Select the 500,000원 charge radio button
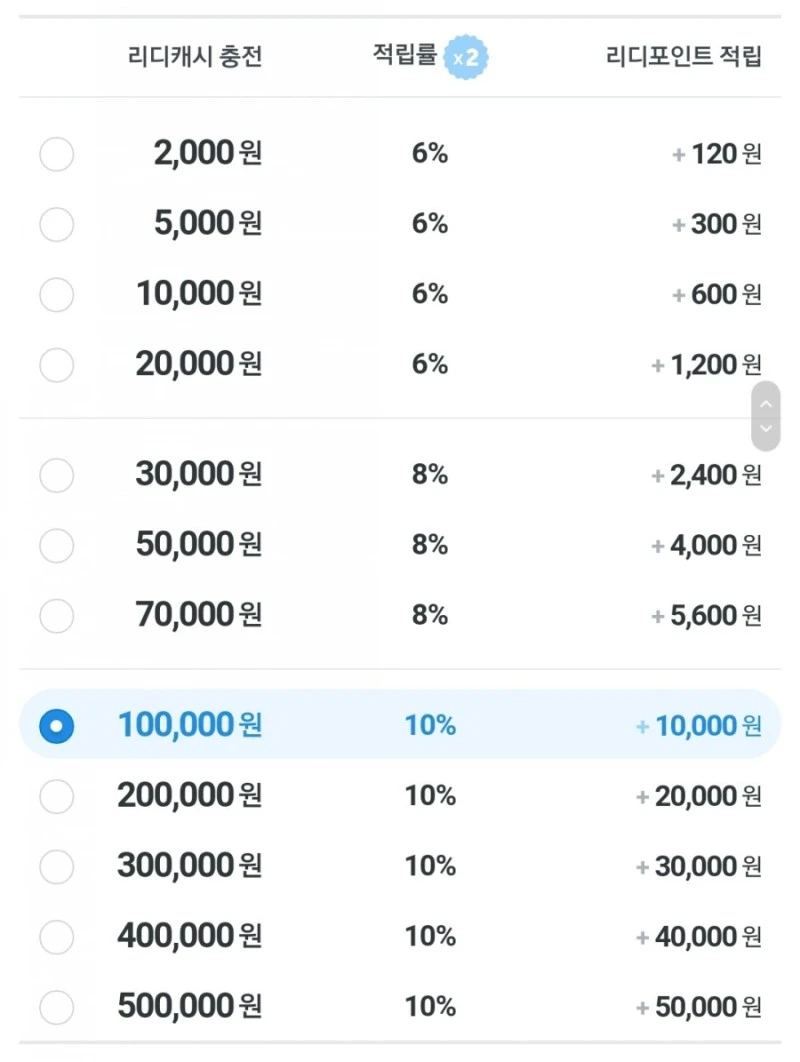800x1062 pixels. click(x=56, y=1006)
